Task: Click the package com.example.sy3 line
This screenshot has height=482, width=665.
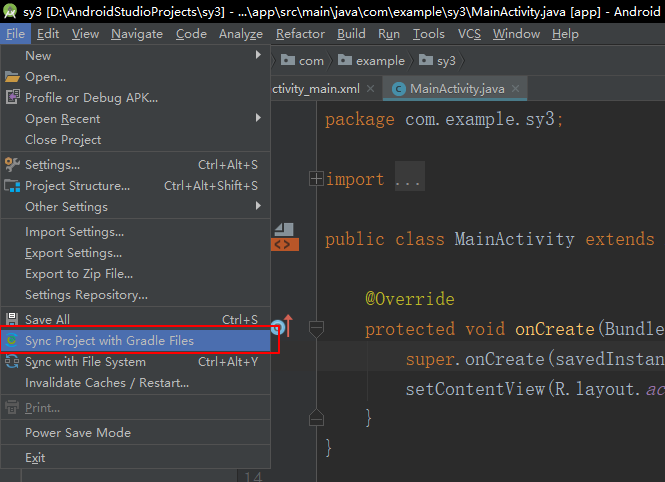Action: pos(444,119)
